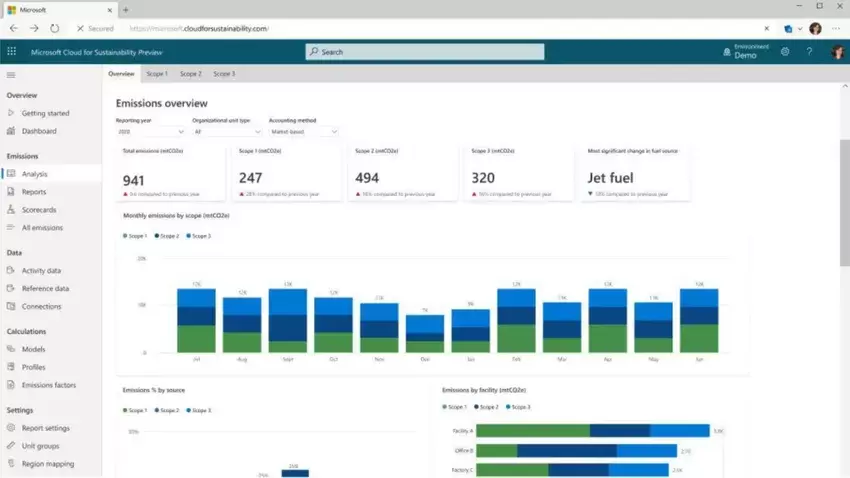Click the Total emissions 941 card
The image size is (850, 478).
click(x=171, y=173)
